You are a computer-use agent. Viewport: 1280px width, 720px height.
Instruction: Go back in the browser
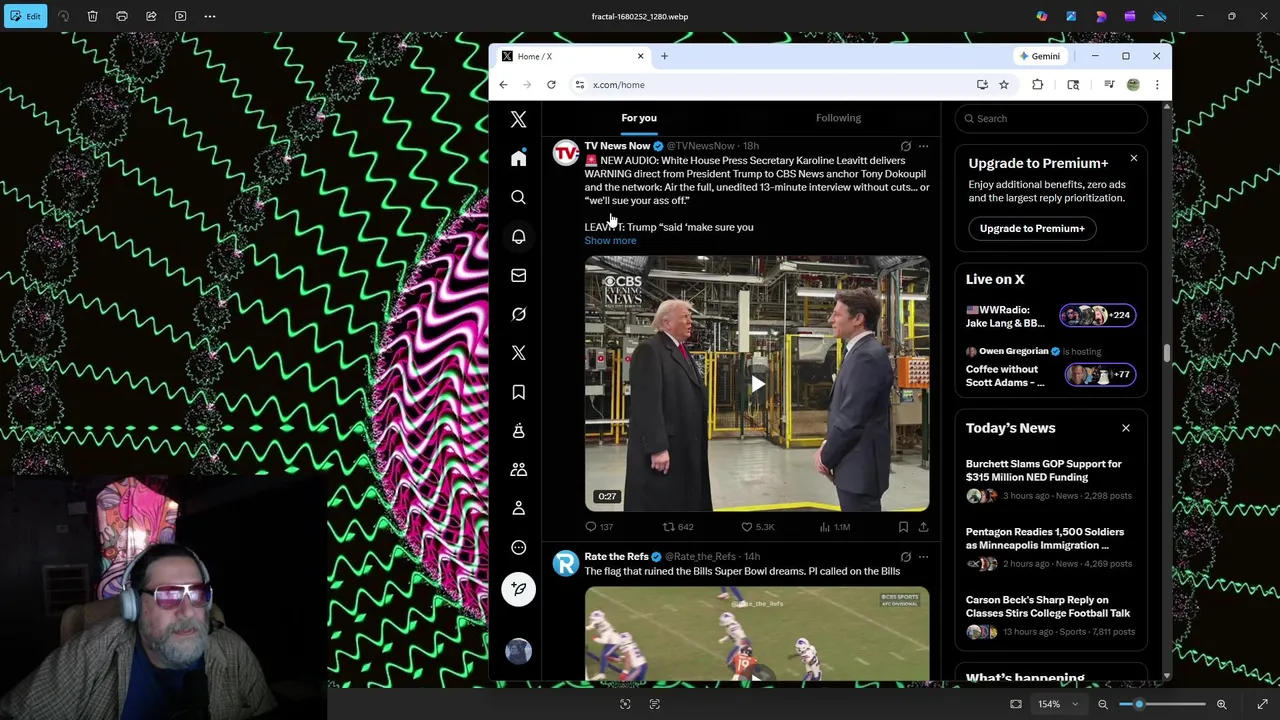coord(503,85)
